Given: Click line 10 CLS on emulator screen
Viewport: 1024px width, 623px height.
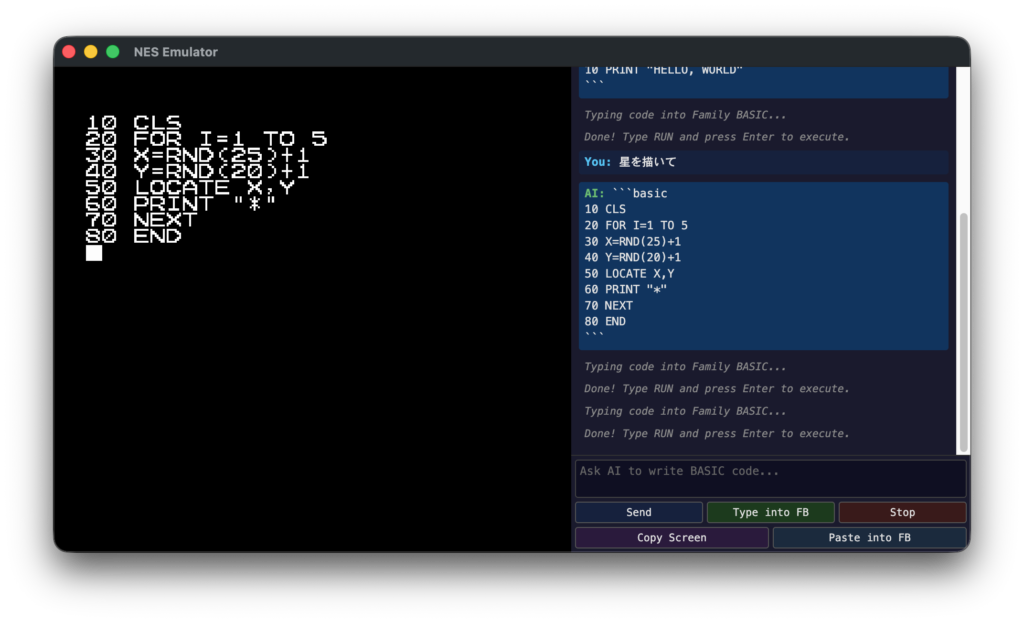Looking at the screenshot, I should point(134,123).
